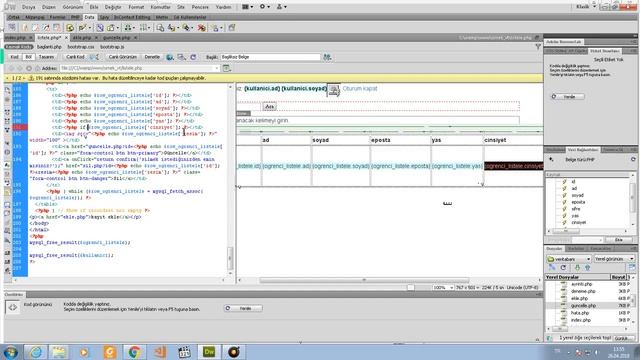
Task: Open the Görünüm menu
Action: click(x=73, y=7)
